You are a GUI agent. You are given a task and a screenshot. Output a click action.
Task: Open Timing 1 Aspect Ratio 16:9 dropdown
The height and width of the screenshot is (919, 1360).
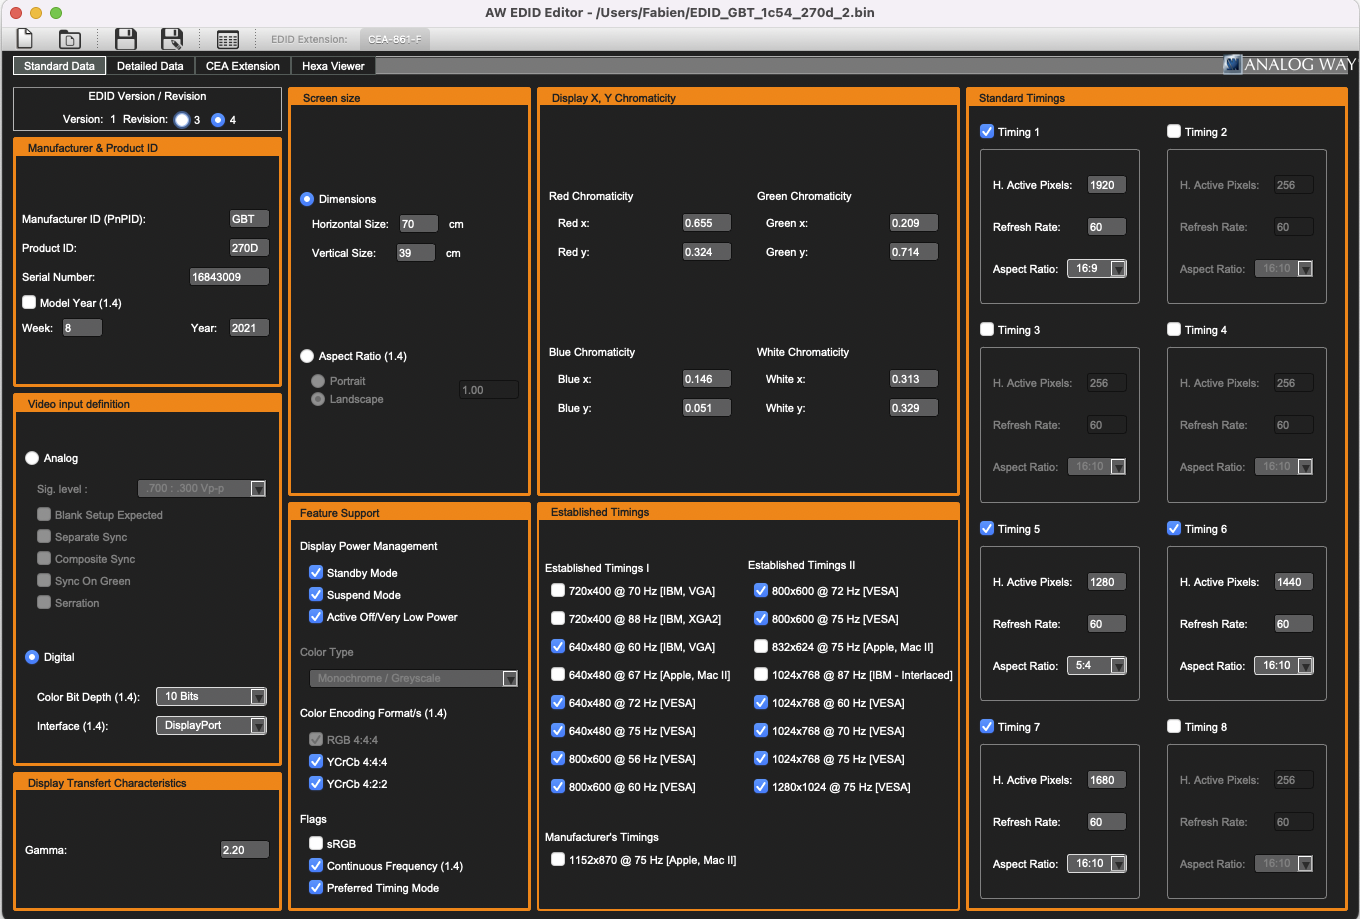pos(1097,269)
